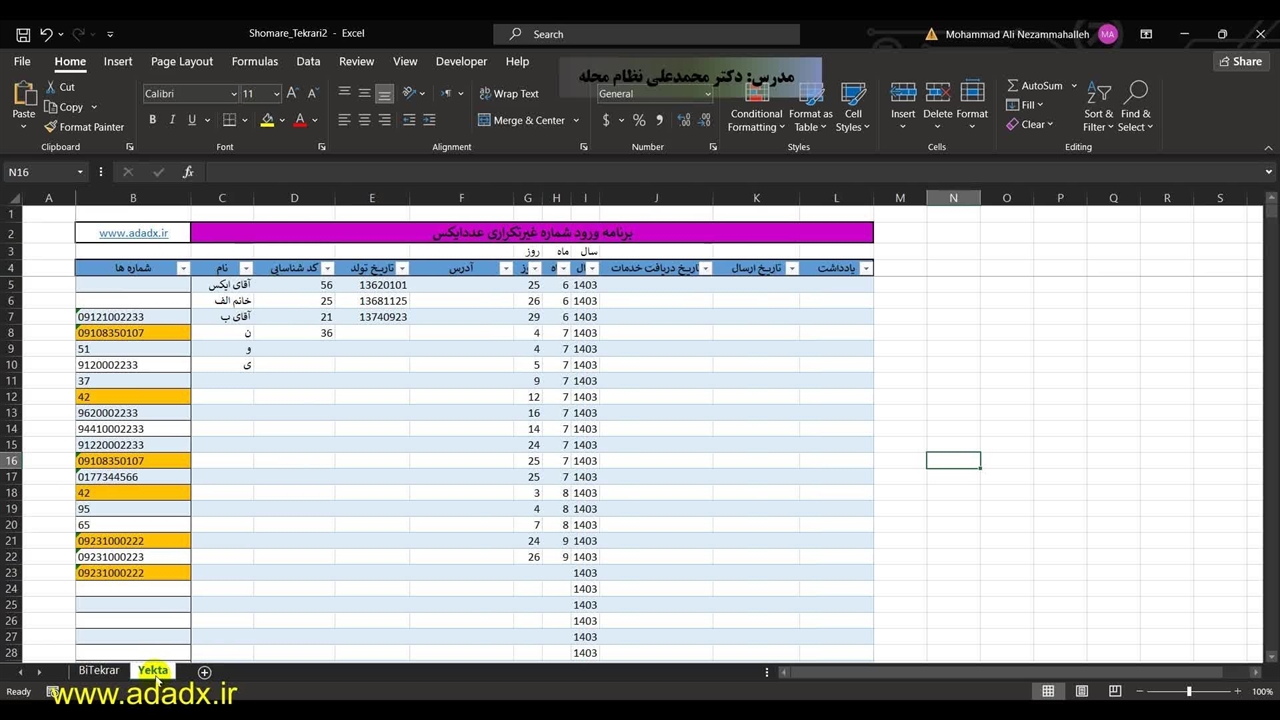This screenshot has width=1280, height=720.
Task: Click the Sort & Filter icon
Action: point(1099,96)
